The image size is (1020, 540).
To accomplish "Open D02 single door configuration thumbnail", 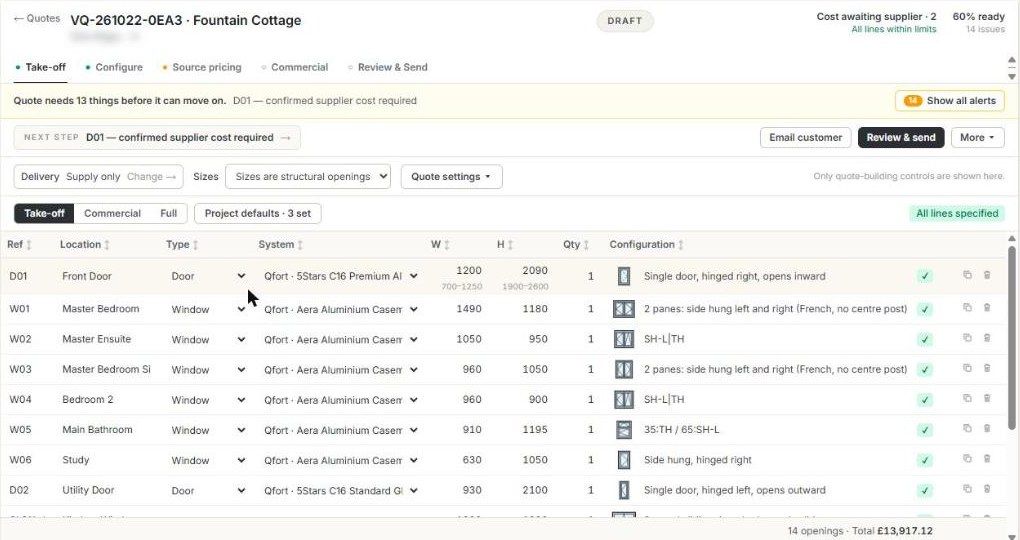I will [x=624, y=490].
